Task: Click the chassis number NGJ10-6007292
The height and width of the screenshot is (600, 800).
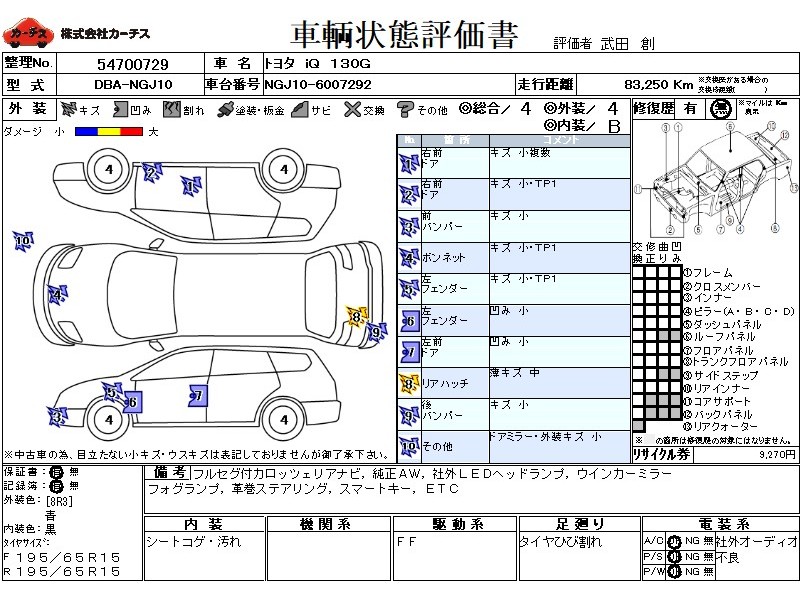Action: pyautogui.click(x=317, y=85)
